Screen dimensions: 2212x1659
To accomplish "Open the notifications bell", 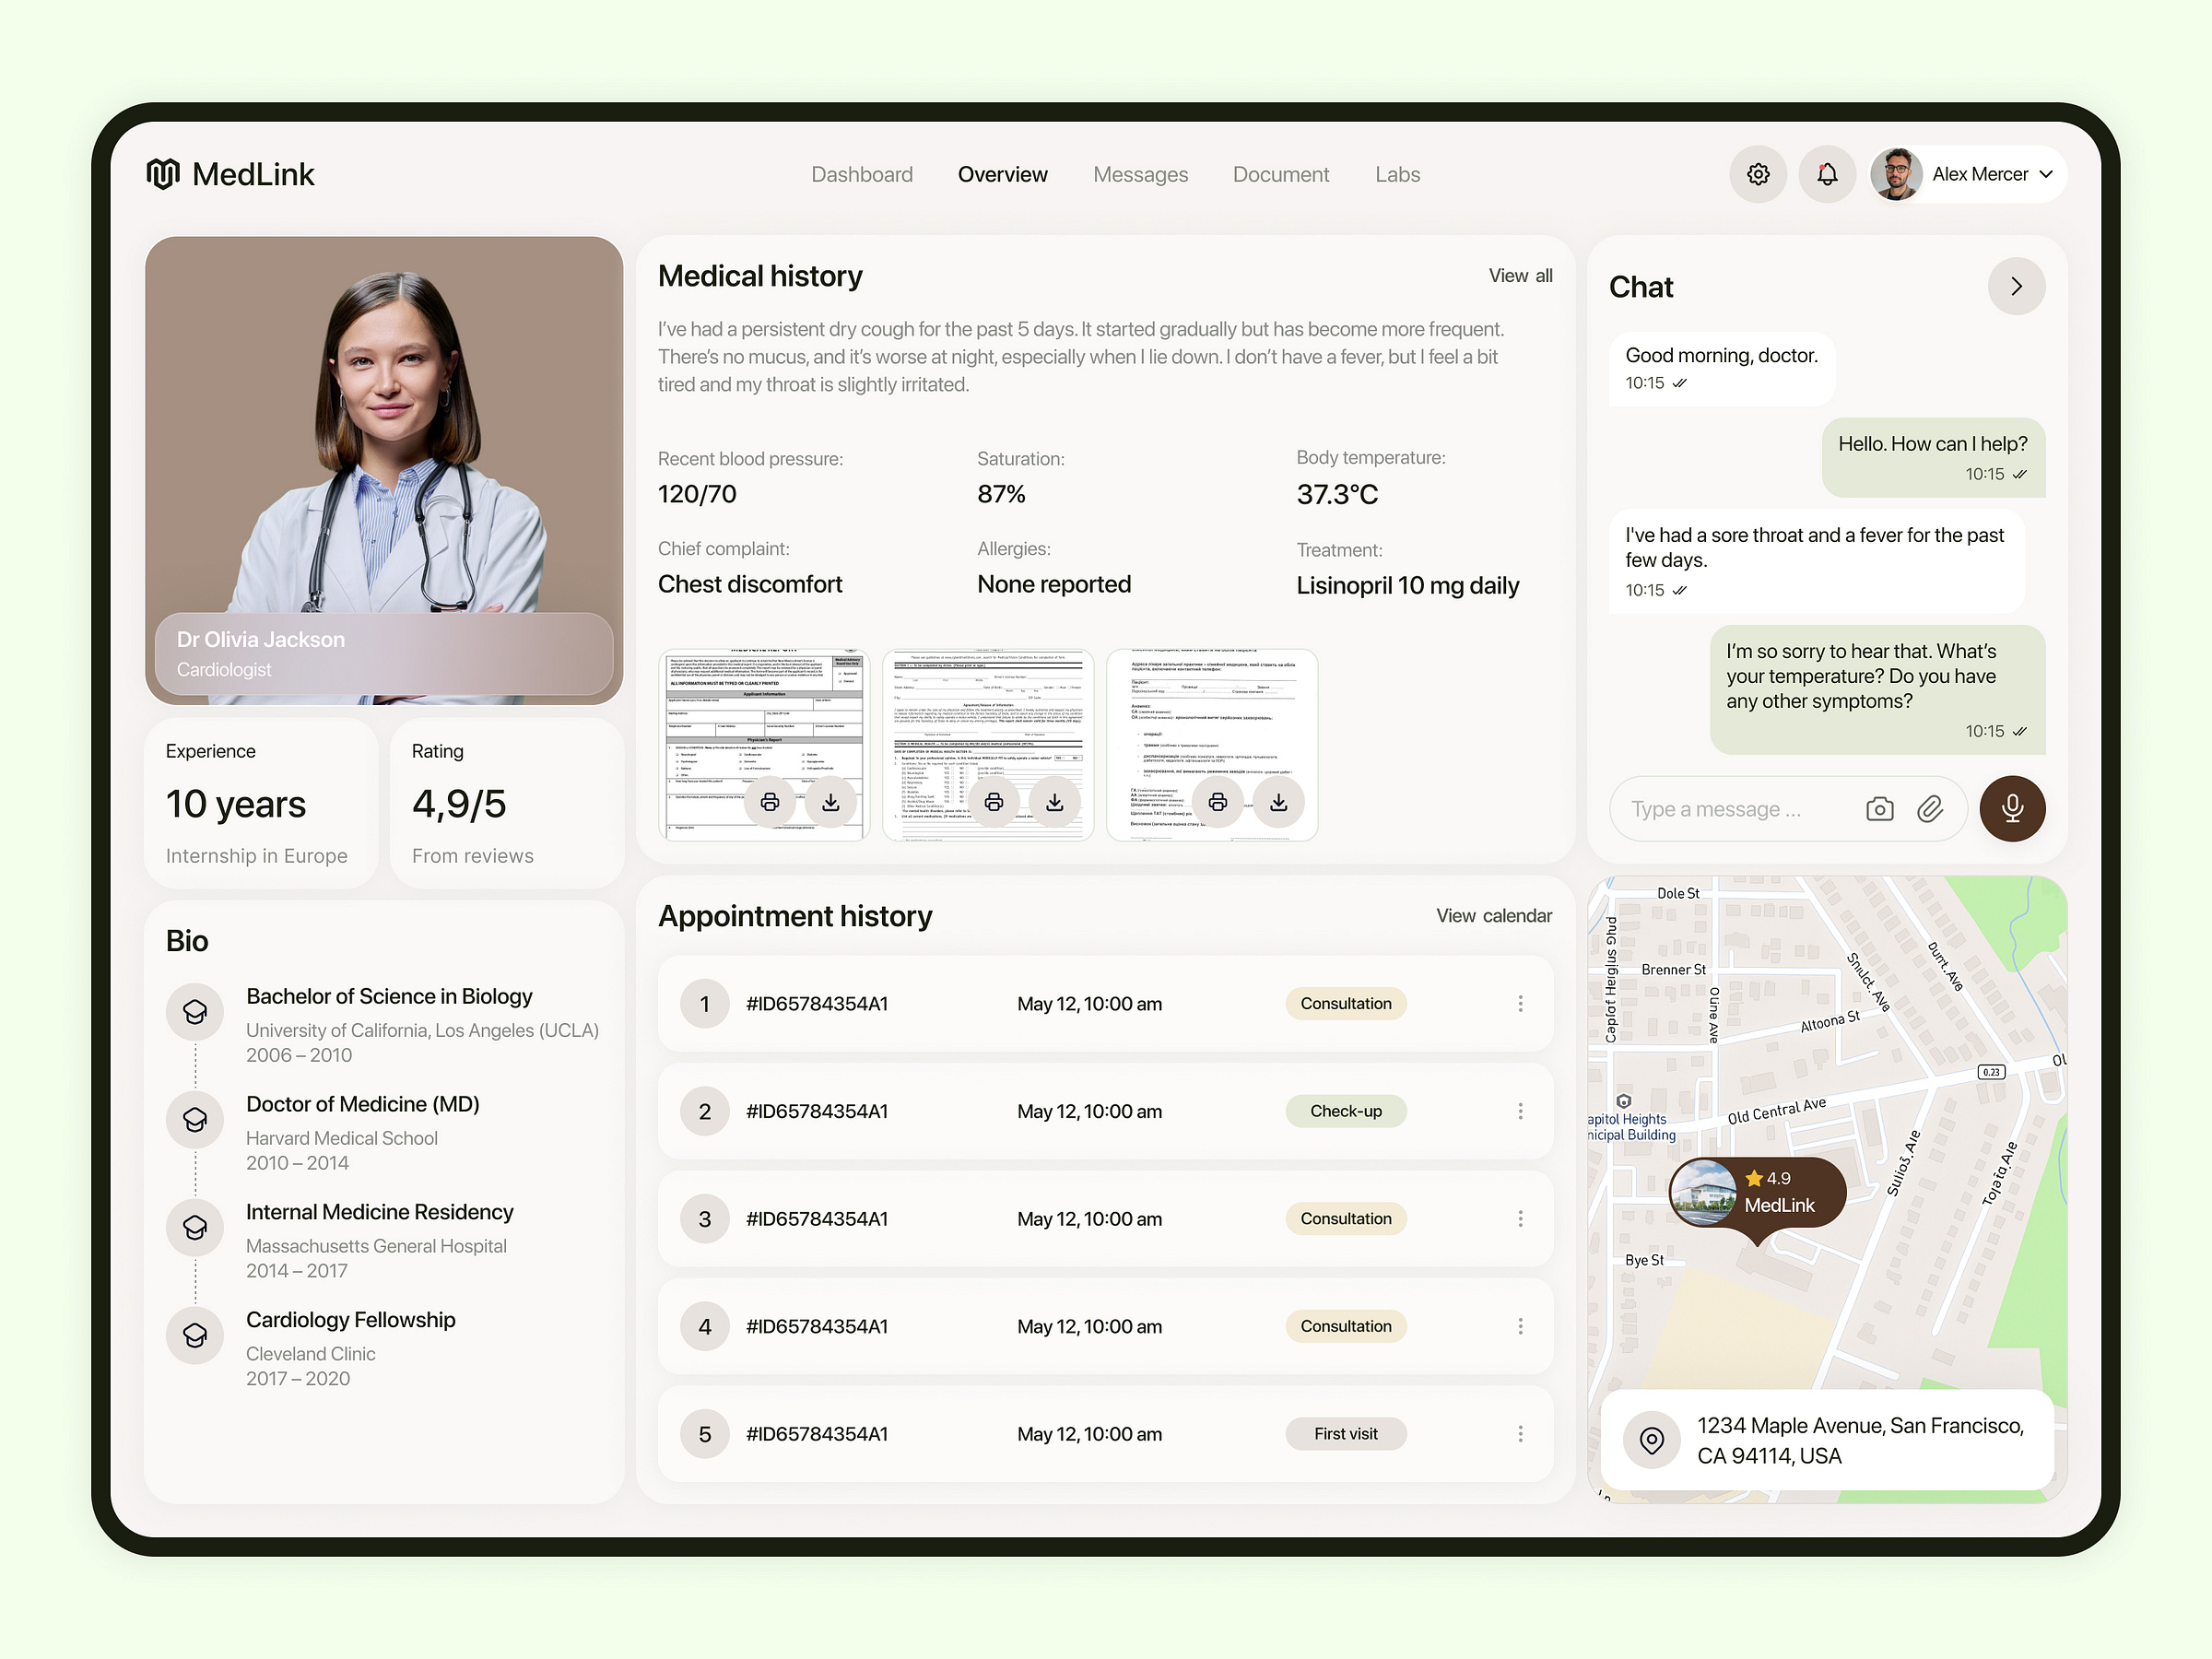I will (x=1827, y=174).
